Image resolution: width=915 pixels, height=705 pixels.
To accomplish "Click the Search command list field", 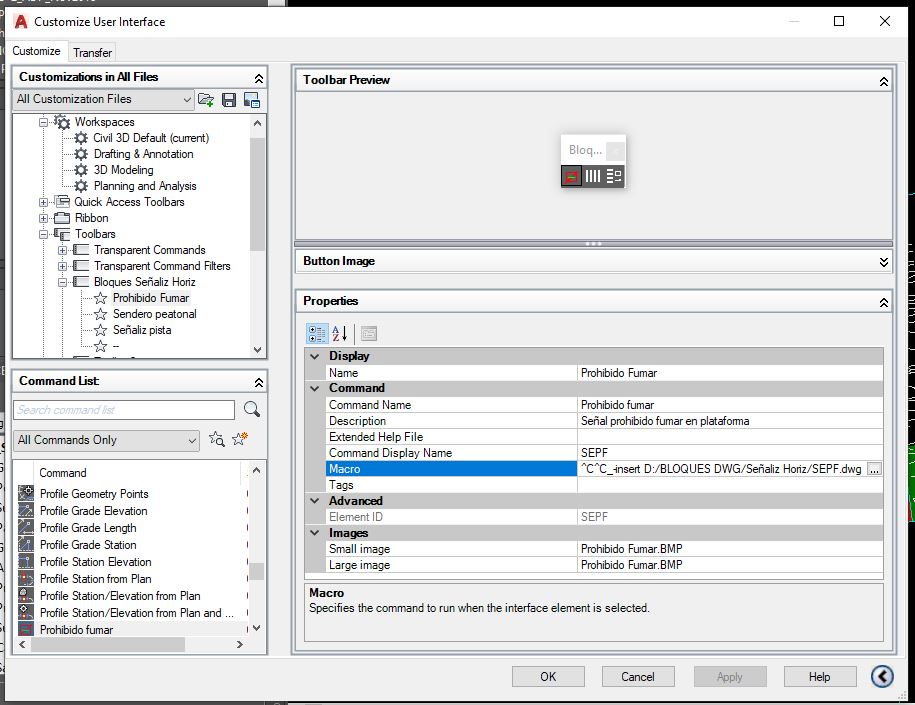I will (x=124, y=410).
